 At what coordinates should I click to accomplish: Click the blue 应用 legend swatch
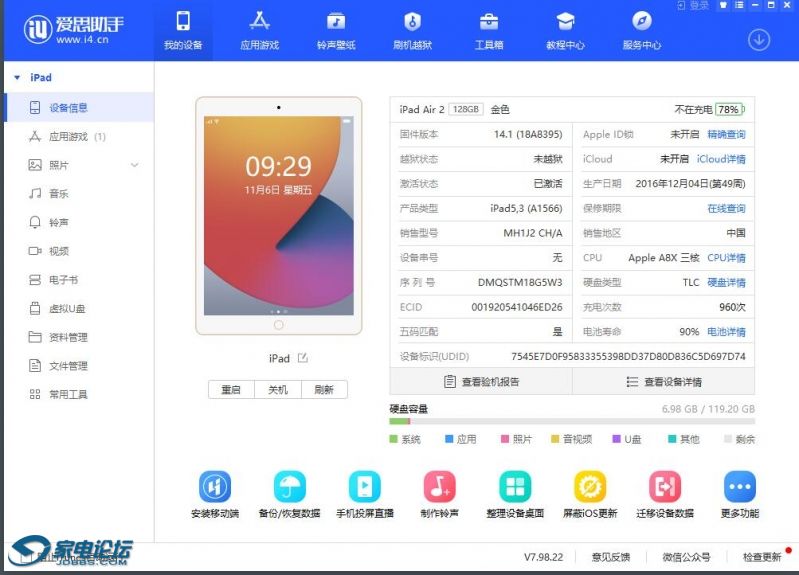point(449,439)
